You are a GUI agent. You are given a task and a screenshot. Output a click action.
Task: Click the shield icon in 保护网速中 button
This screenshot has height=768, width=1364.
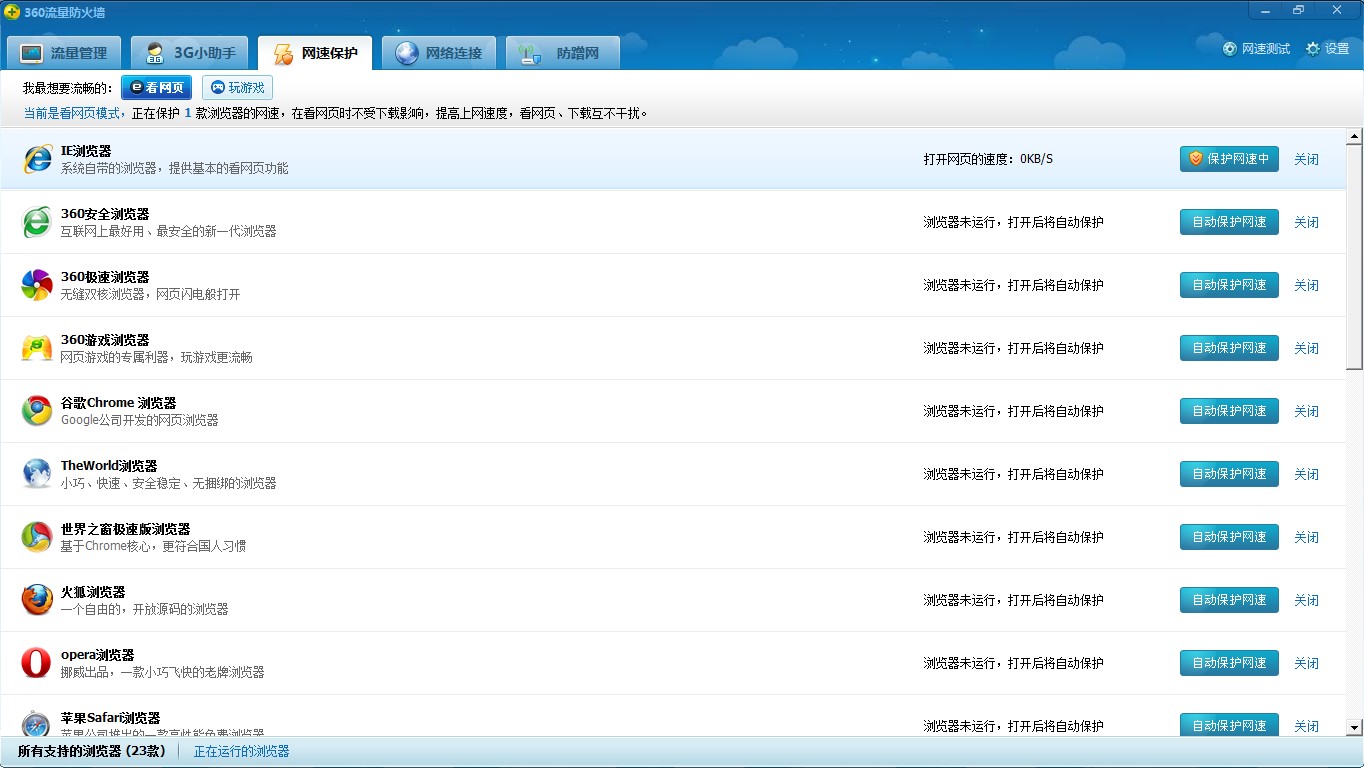tap(1195, 159)
